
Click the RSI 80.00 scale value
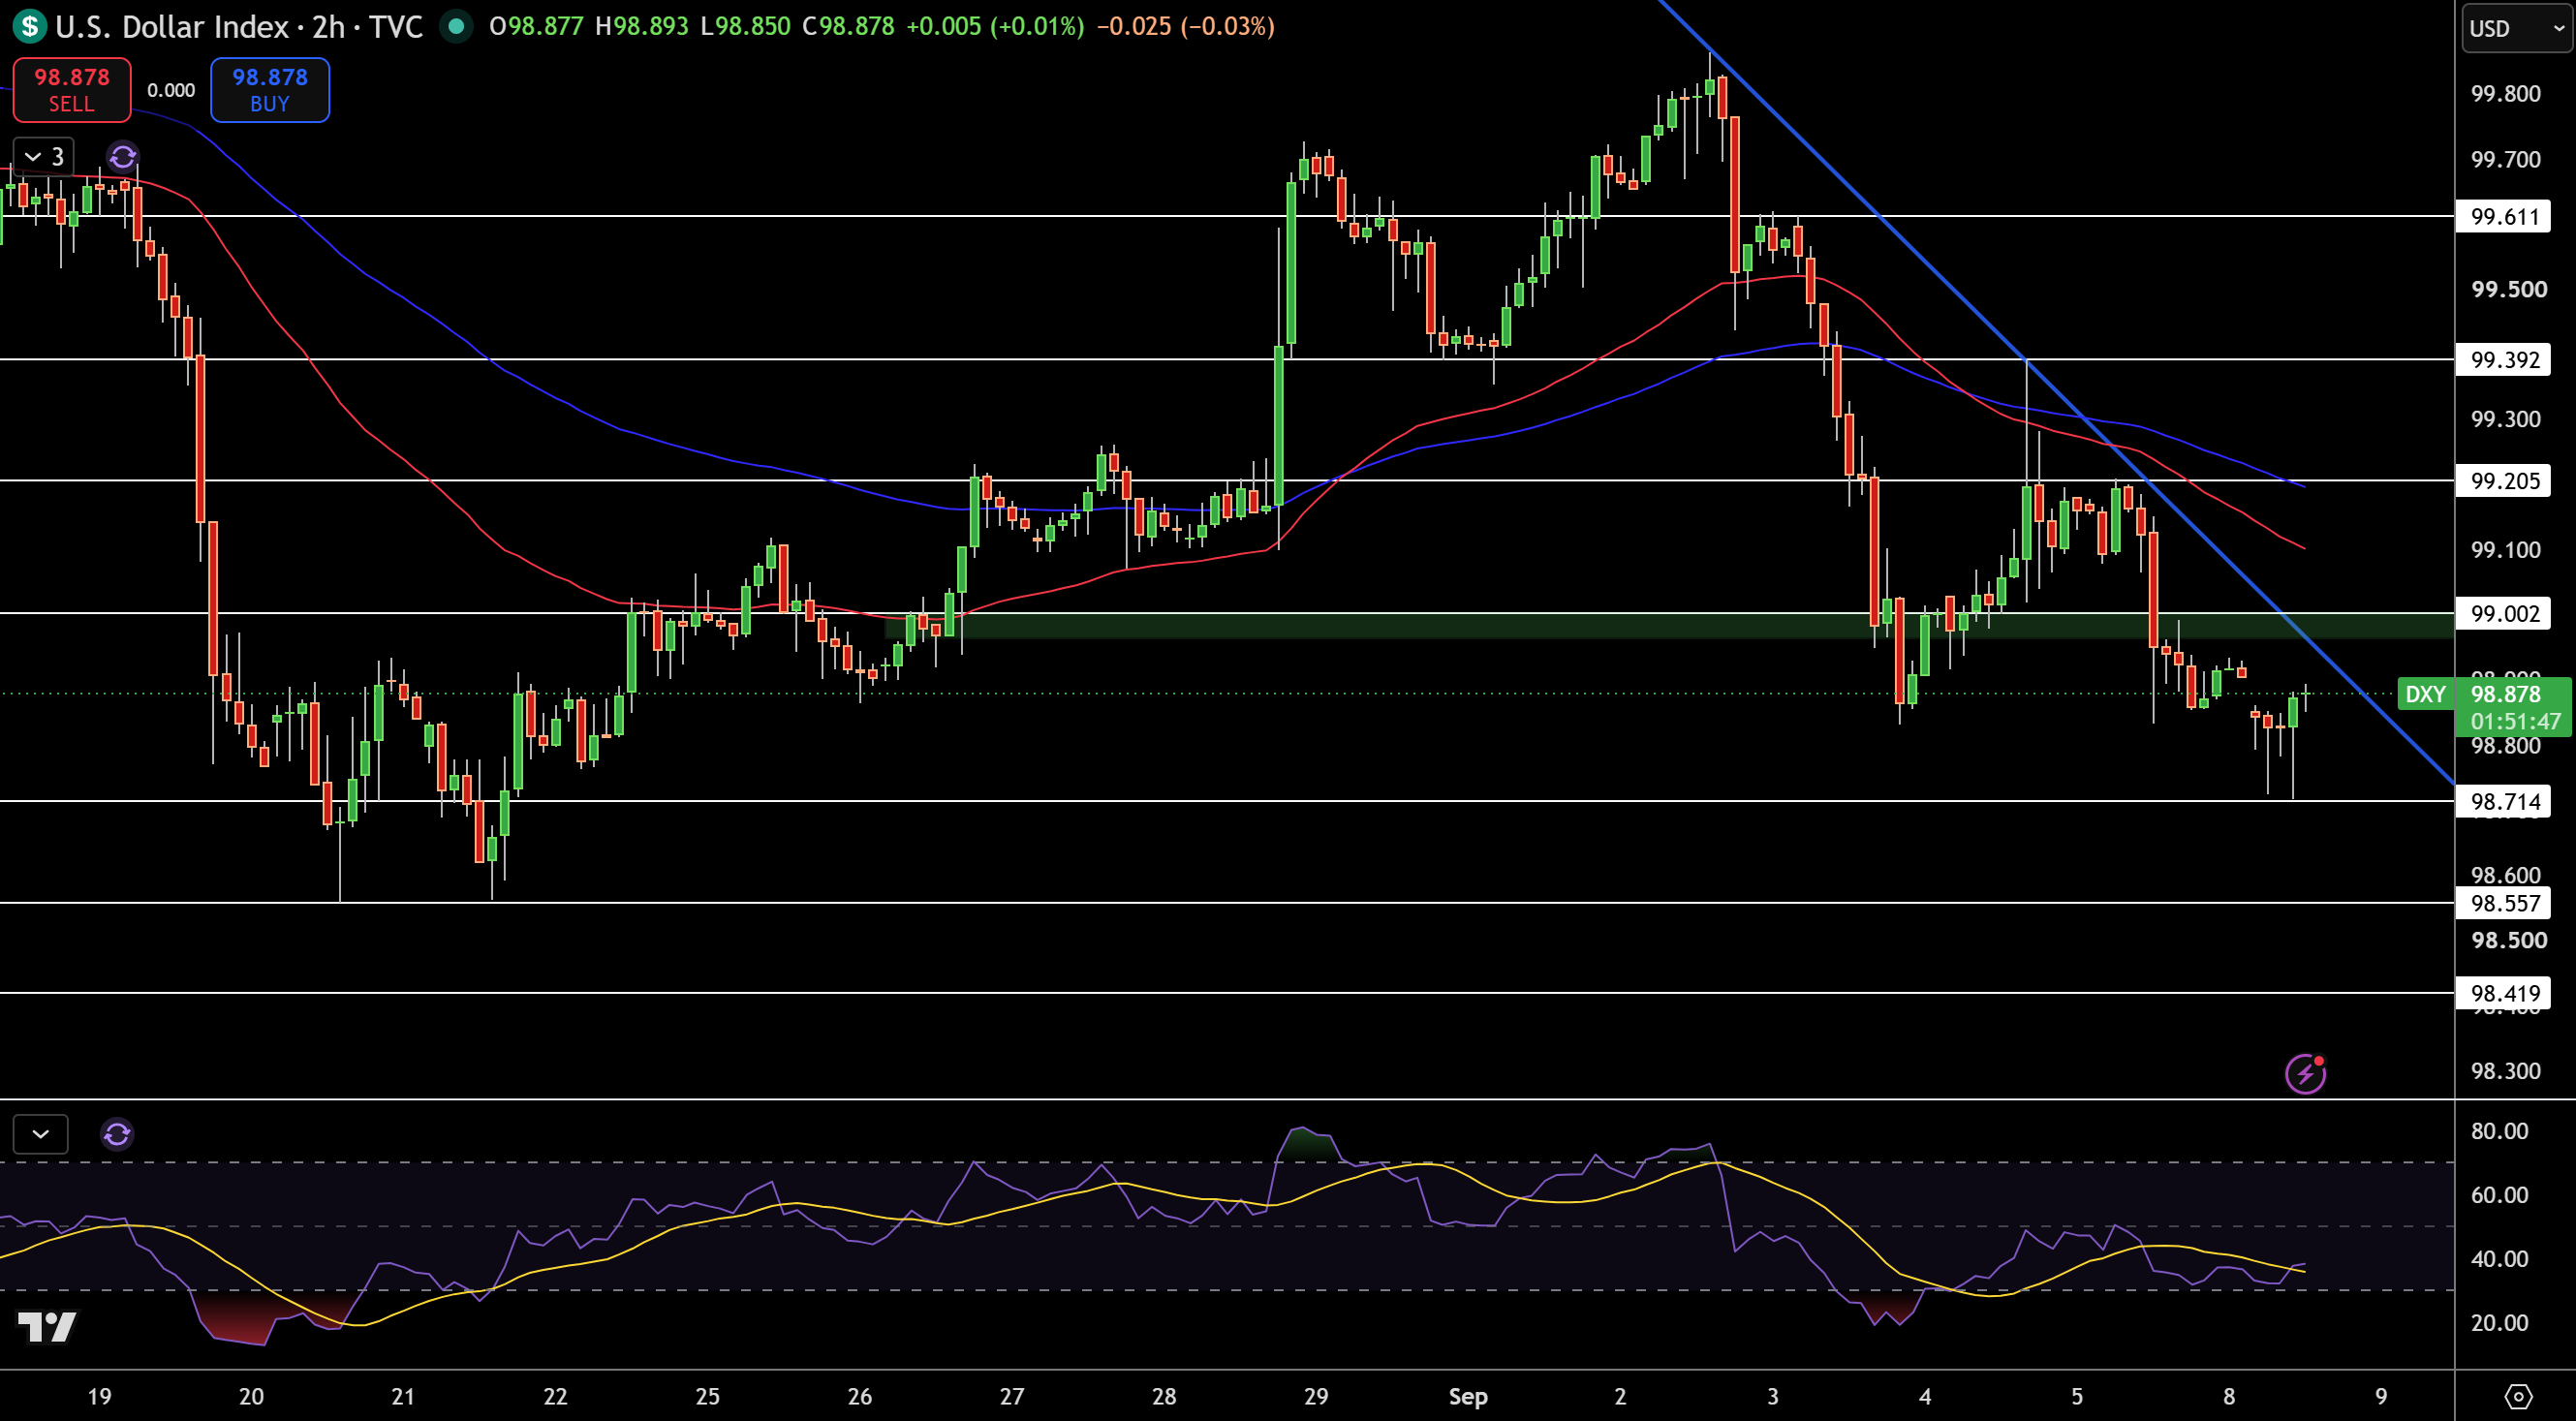(x=2499, y=1131)
